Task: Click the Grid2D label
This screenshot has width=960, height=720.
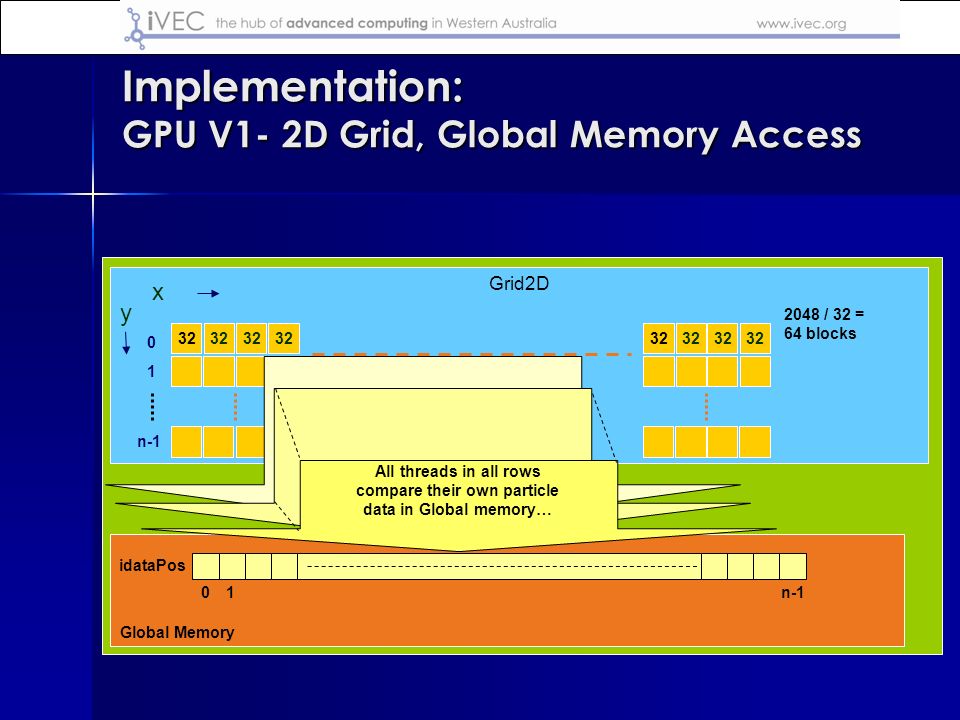Action: pyautogui.click(x=519, y=283)
